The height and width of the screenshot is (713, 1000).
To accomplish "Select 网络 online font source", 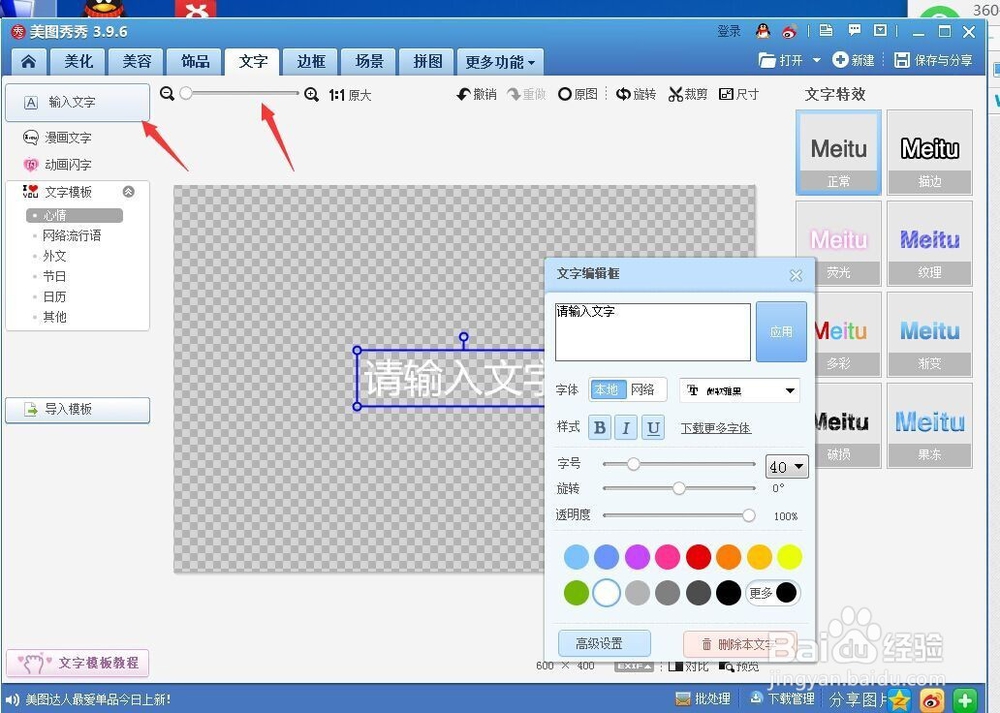I will 643,389.
